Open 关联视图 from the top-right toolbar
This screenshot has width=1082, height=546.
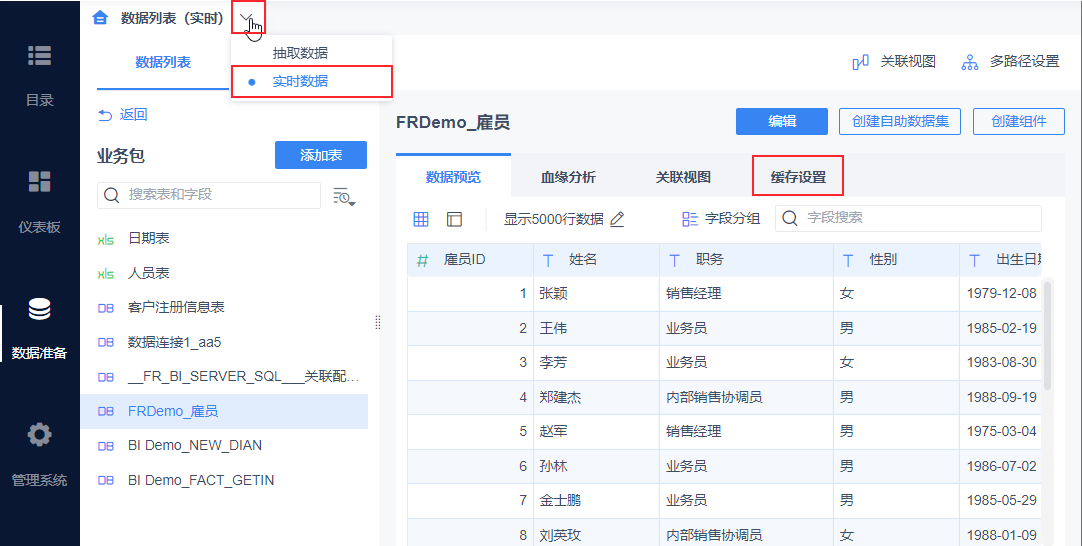tap(894, 62)
